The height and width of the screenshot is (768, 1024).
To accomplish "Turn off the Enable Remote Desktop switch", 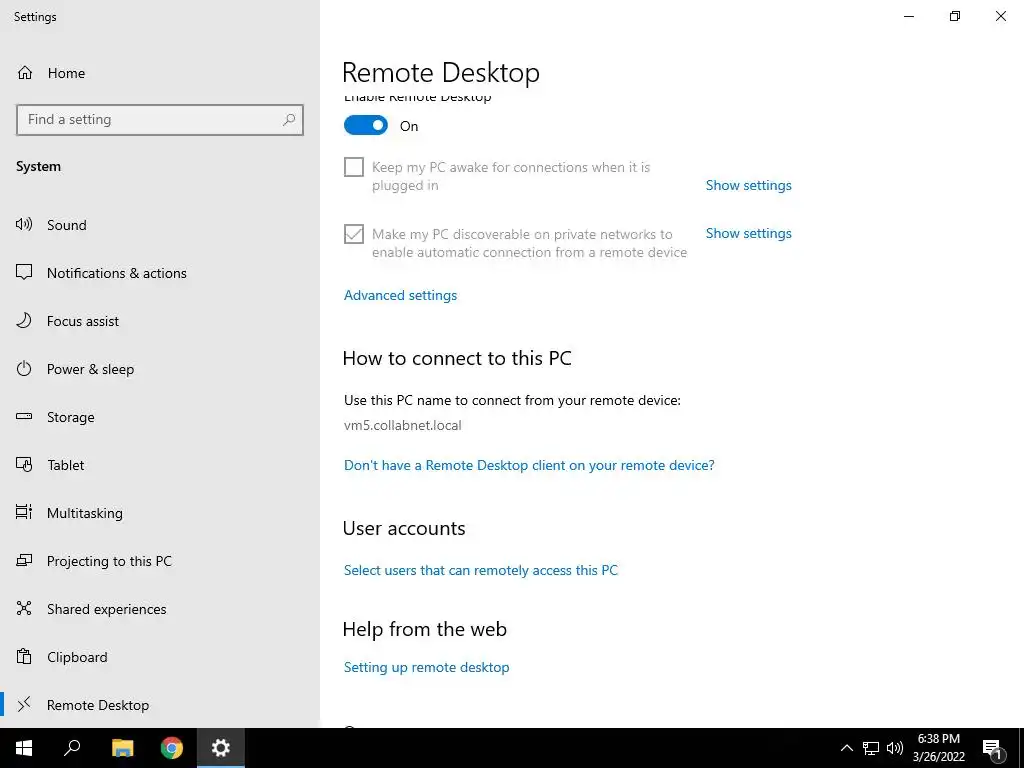I will pyautogui.click(x=366, y=125).
